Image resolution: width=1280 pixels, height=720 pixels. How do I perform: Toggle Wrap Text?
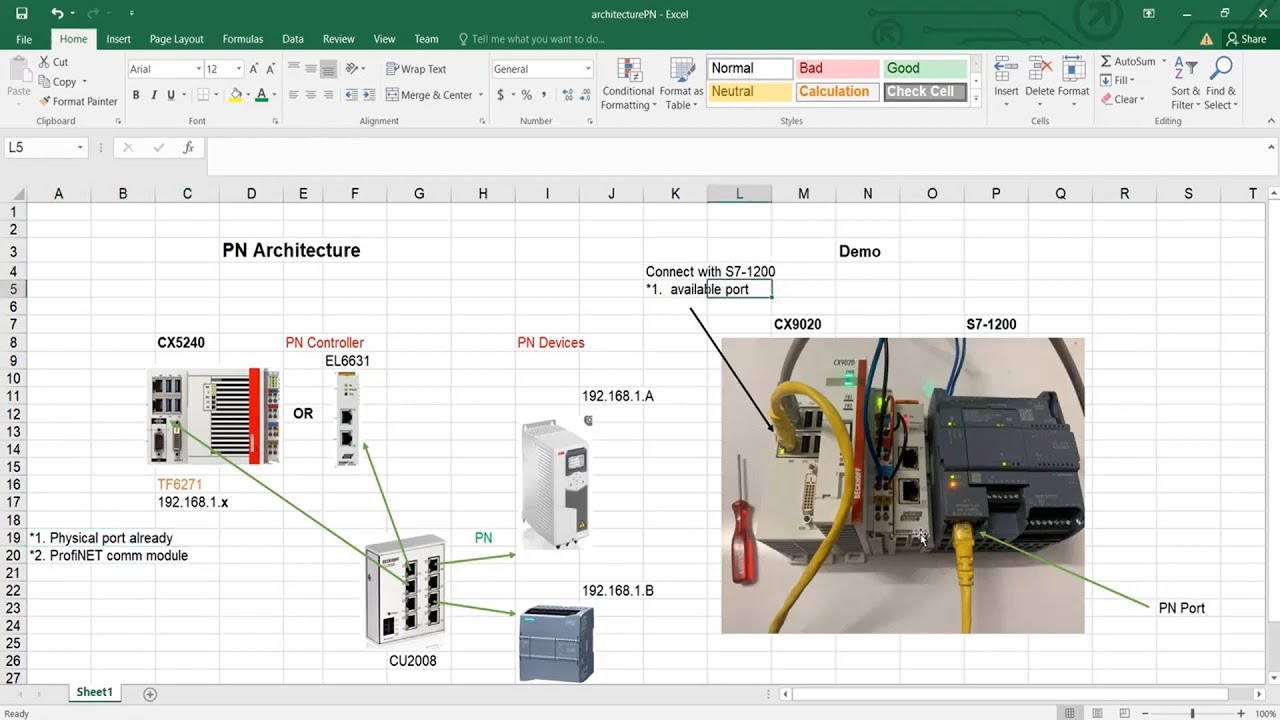pos(416,69)
